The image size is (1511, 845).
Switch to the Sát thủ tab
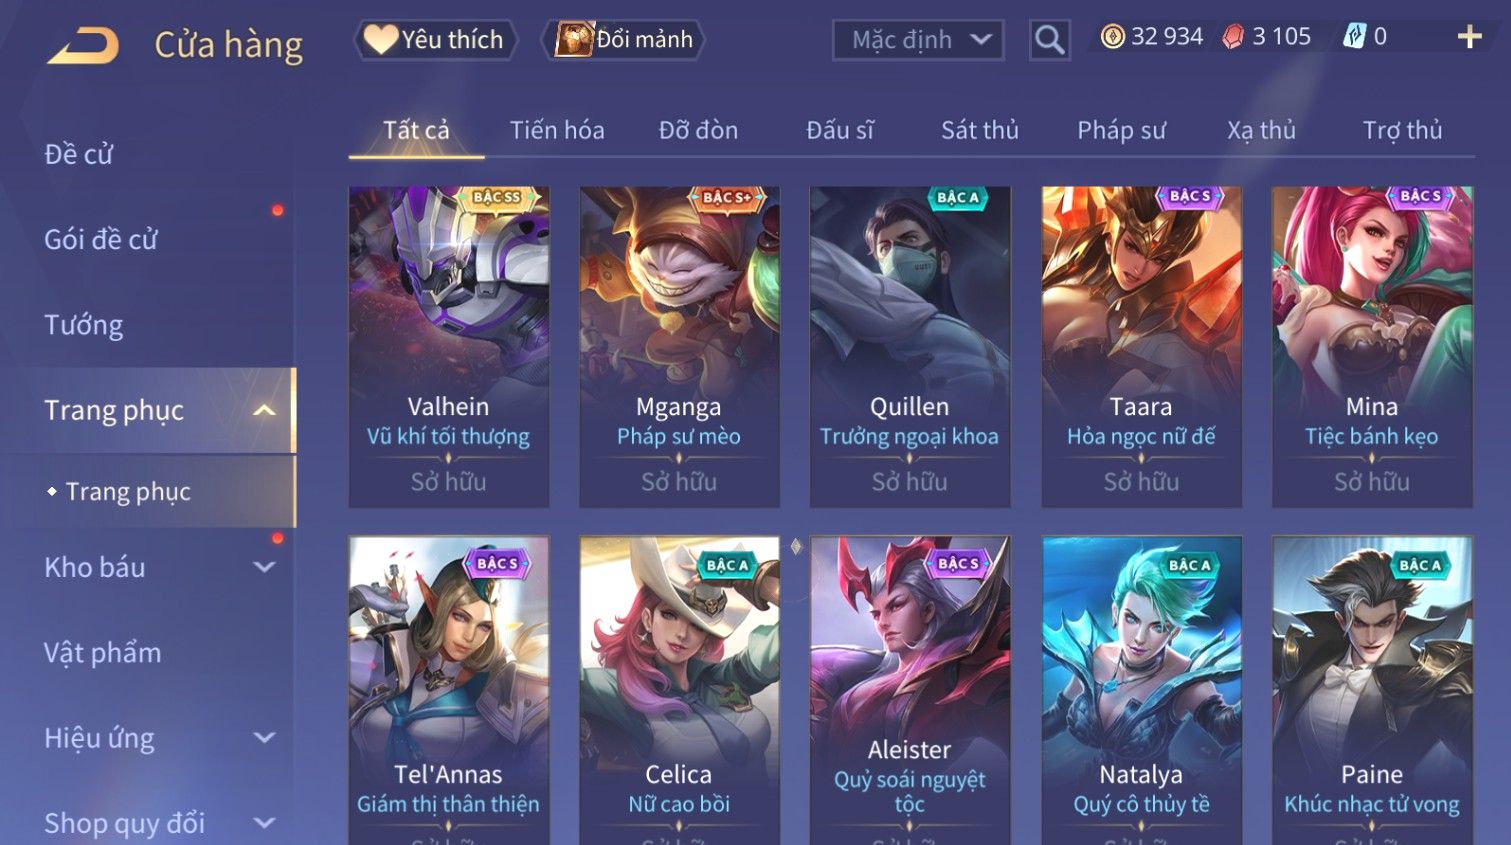click(x=979, y=130)
